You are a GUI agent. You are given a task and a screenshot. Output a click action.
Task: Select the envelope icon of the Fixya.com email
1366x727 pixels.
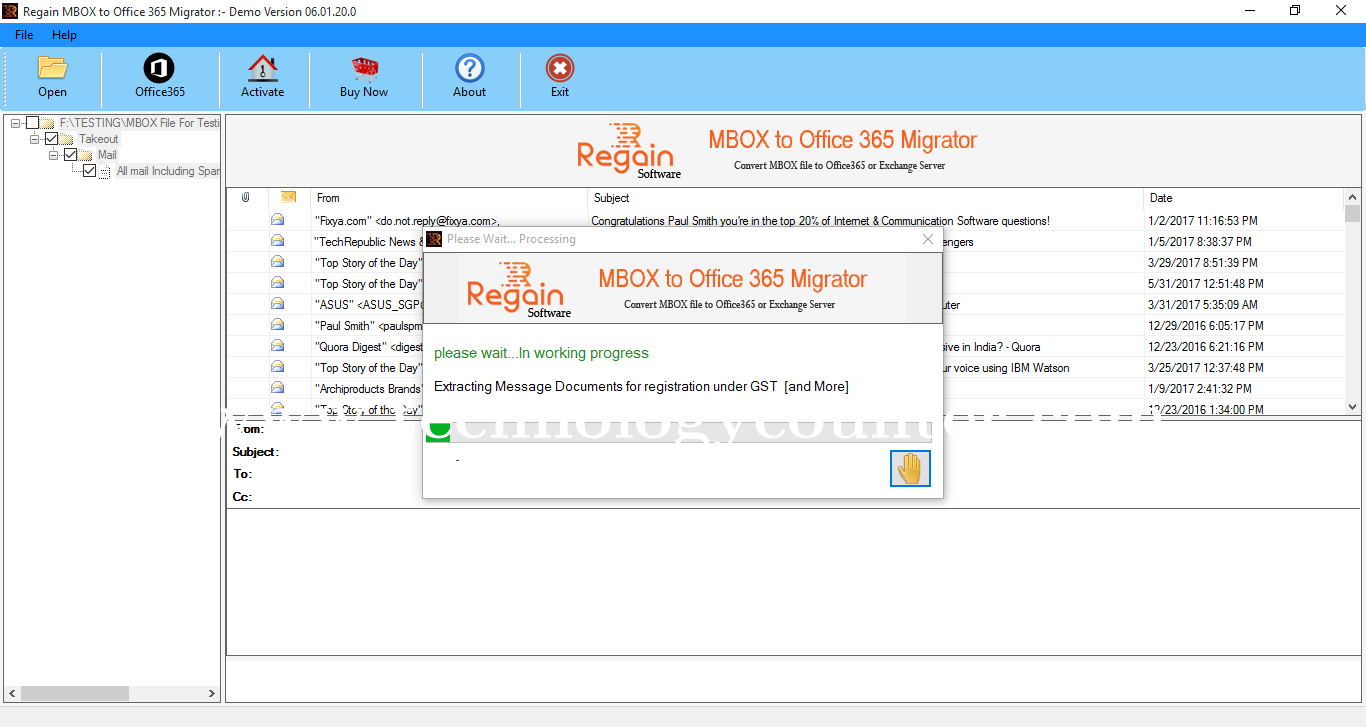point(278,220)
